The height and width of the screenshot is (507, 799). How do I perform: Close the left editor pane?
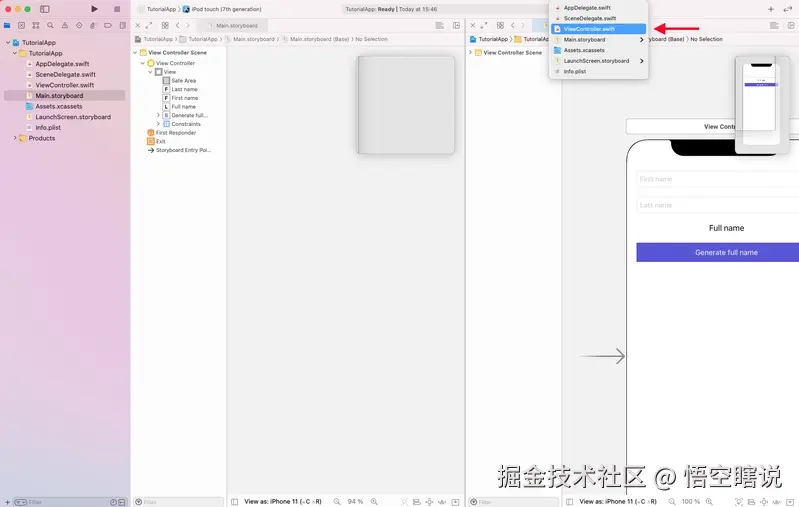(138, 25)
